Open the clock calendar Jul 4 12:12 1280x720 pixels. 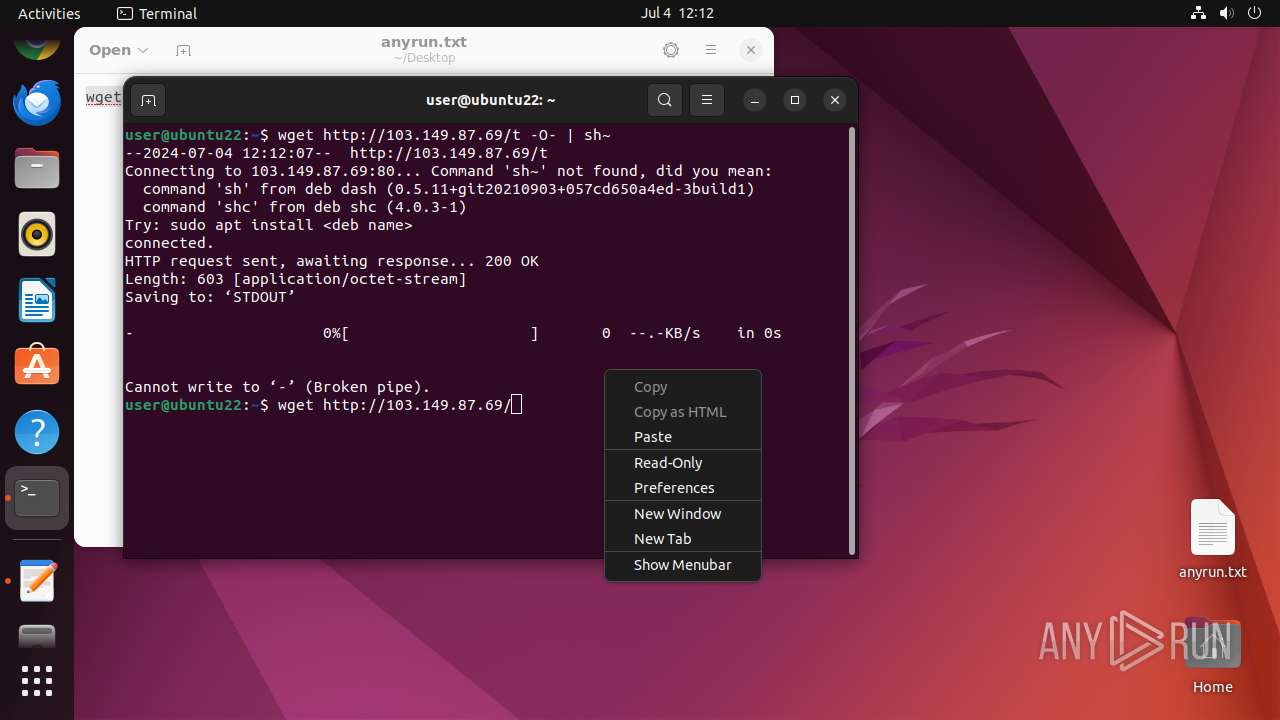(677, 13)
